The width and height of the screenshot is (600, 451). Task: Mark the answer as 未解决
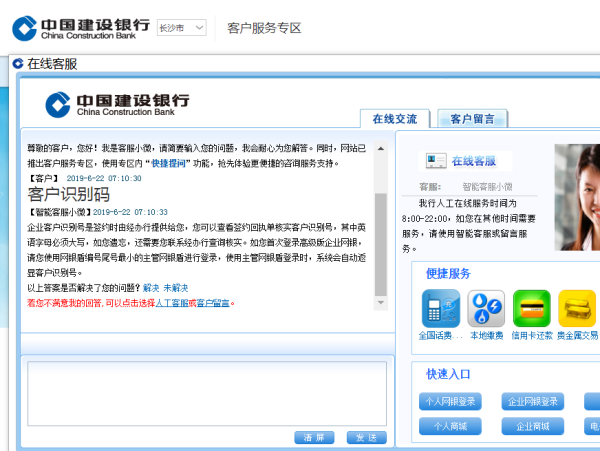[x=176, y=288]
